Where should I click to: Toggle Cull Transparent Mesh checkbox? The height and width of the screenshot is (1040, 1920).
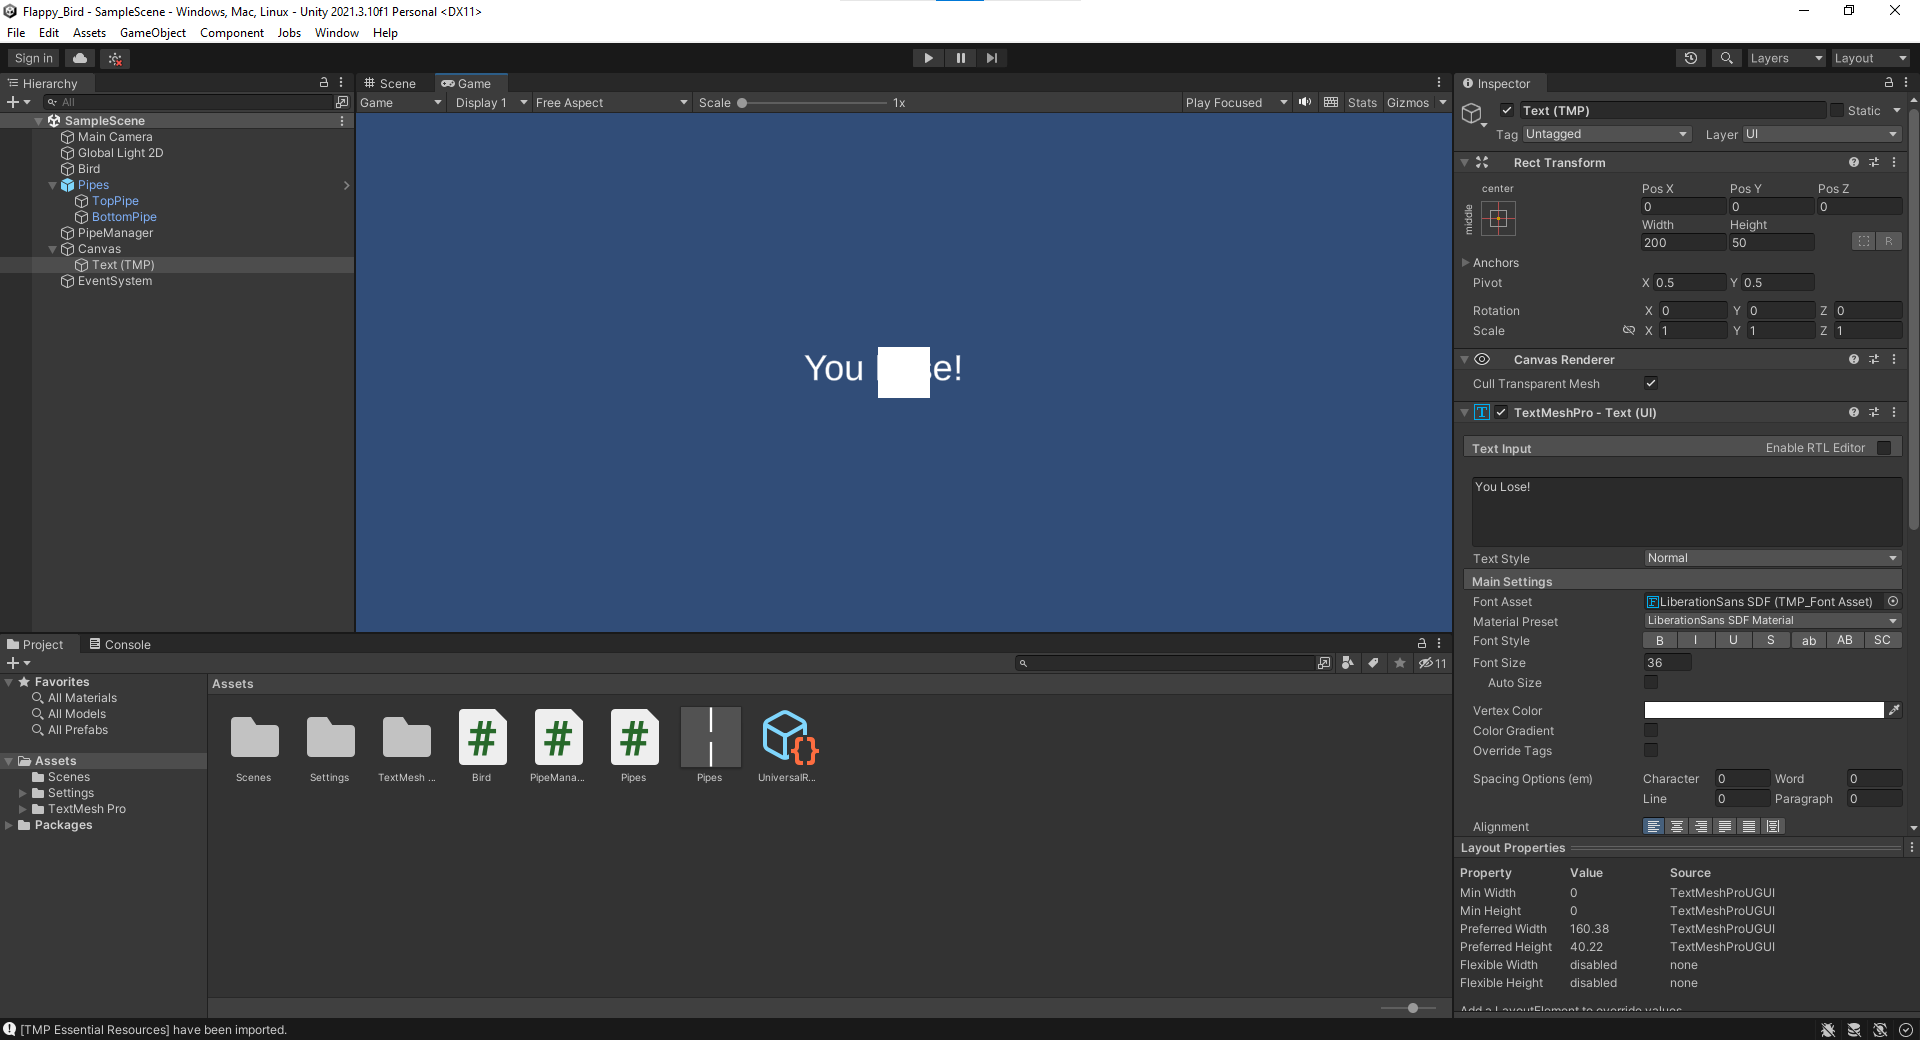(1651, 383)
